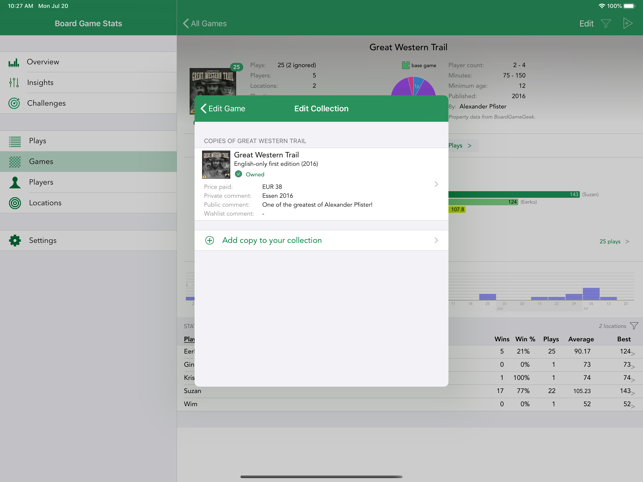This screenshot has width=643, height=482.
Task: Click the tallest bar in plays histogram
Action: [x=591, y=294]
